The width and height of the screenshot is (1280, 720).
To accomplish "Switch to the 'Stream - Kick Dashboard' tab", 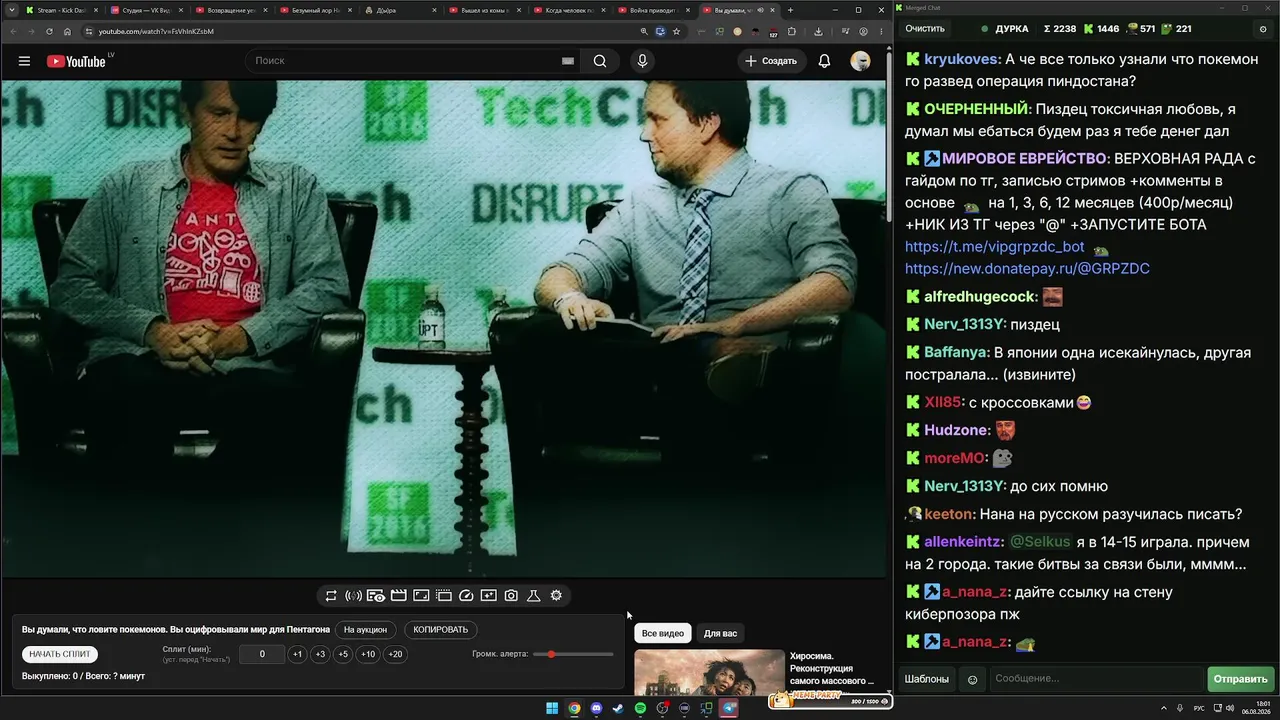I will coord(62,10).
